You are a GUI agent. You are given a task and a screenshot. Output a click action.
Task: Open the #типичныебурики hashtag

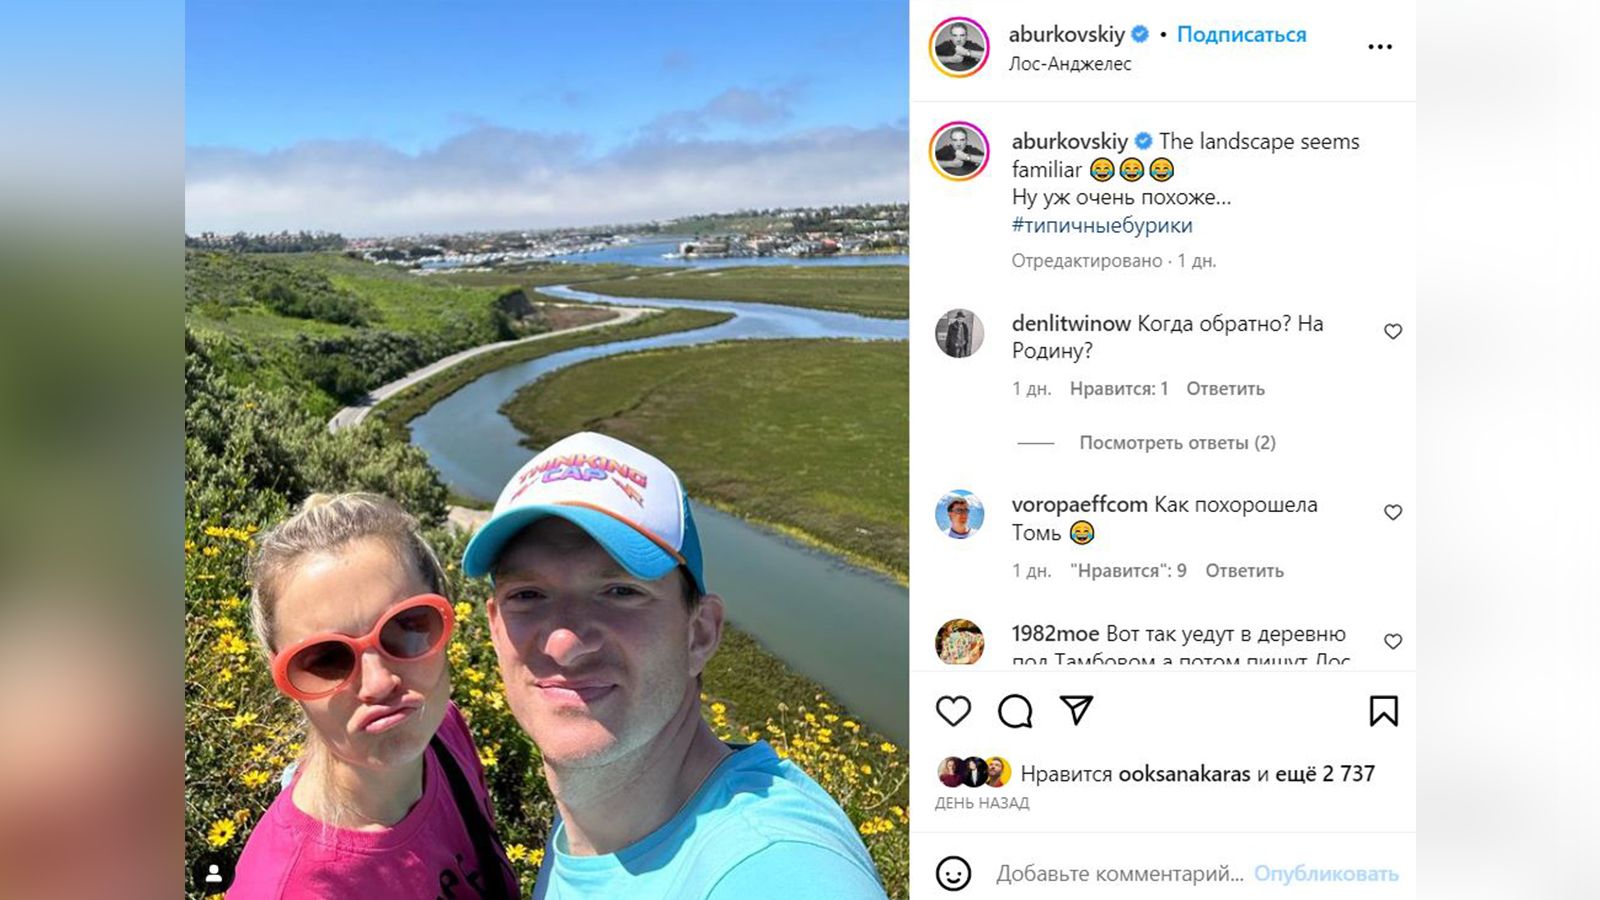(1102, 225)
